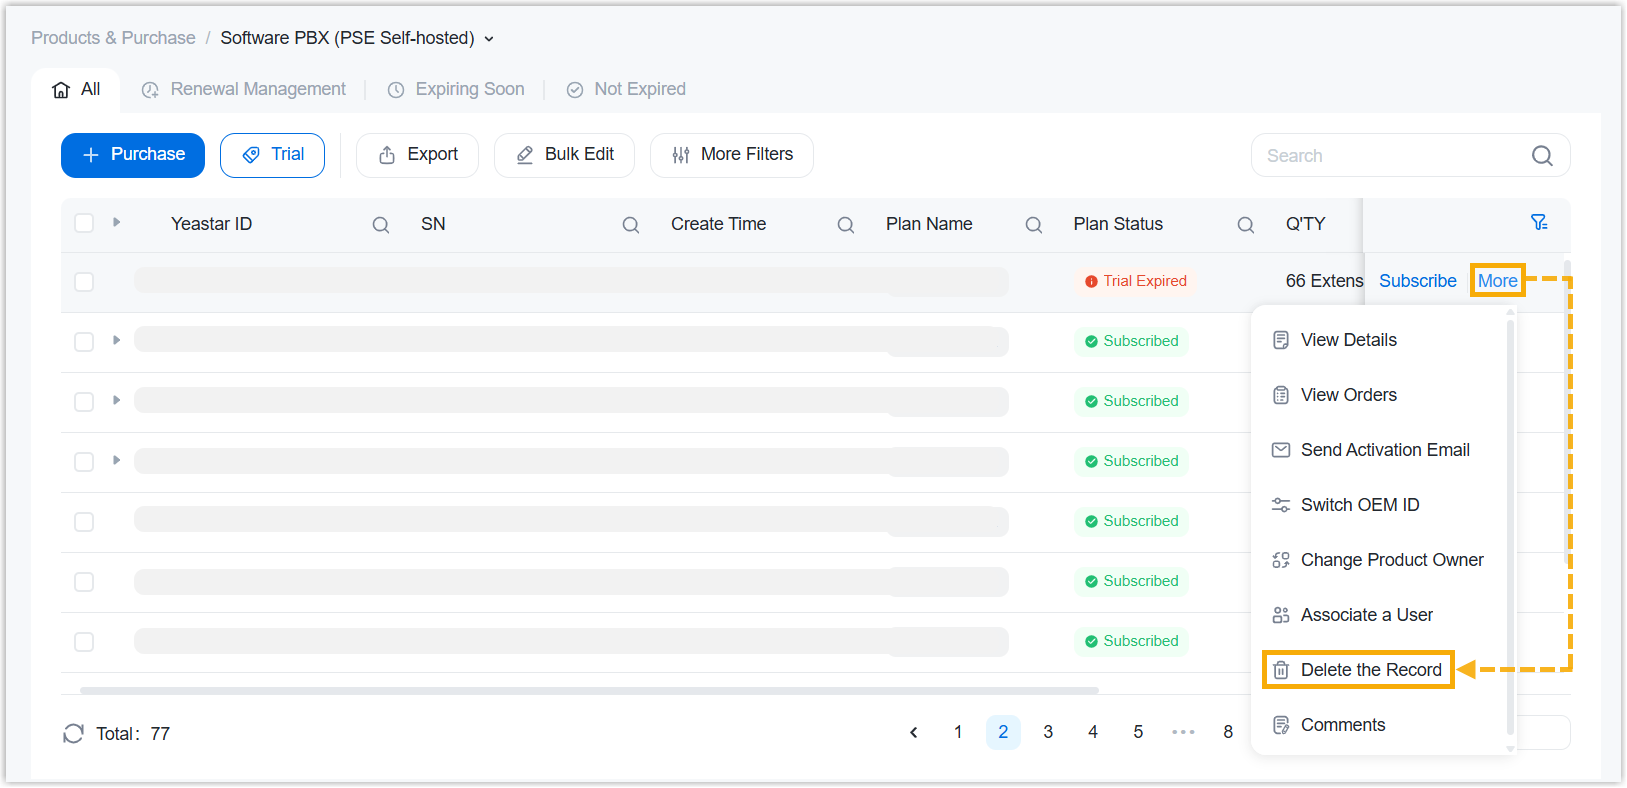The image size is (1627, 788).
Task: Tick the select-all checkbox in table header
Action: (84, 223)
